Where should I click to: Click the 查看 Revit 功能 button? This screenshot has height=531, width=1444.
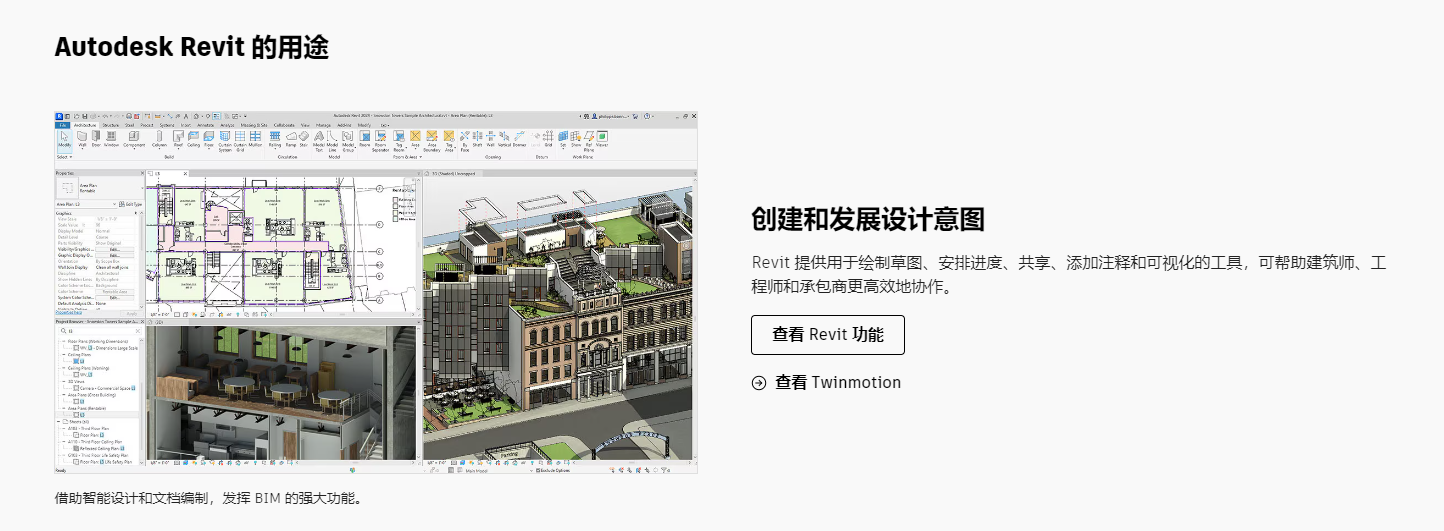827,335
